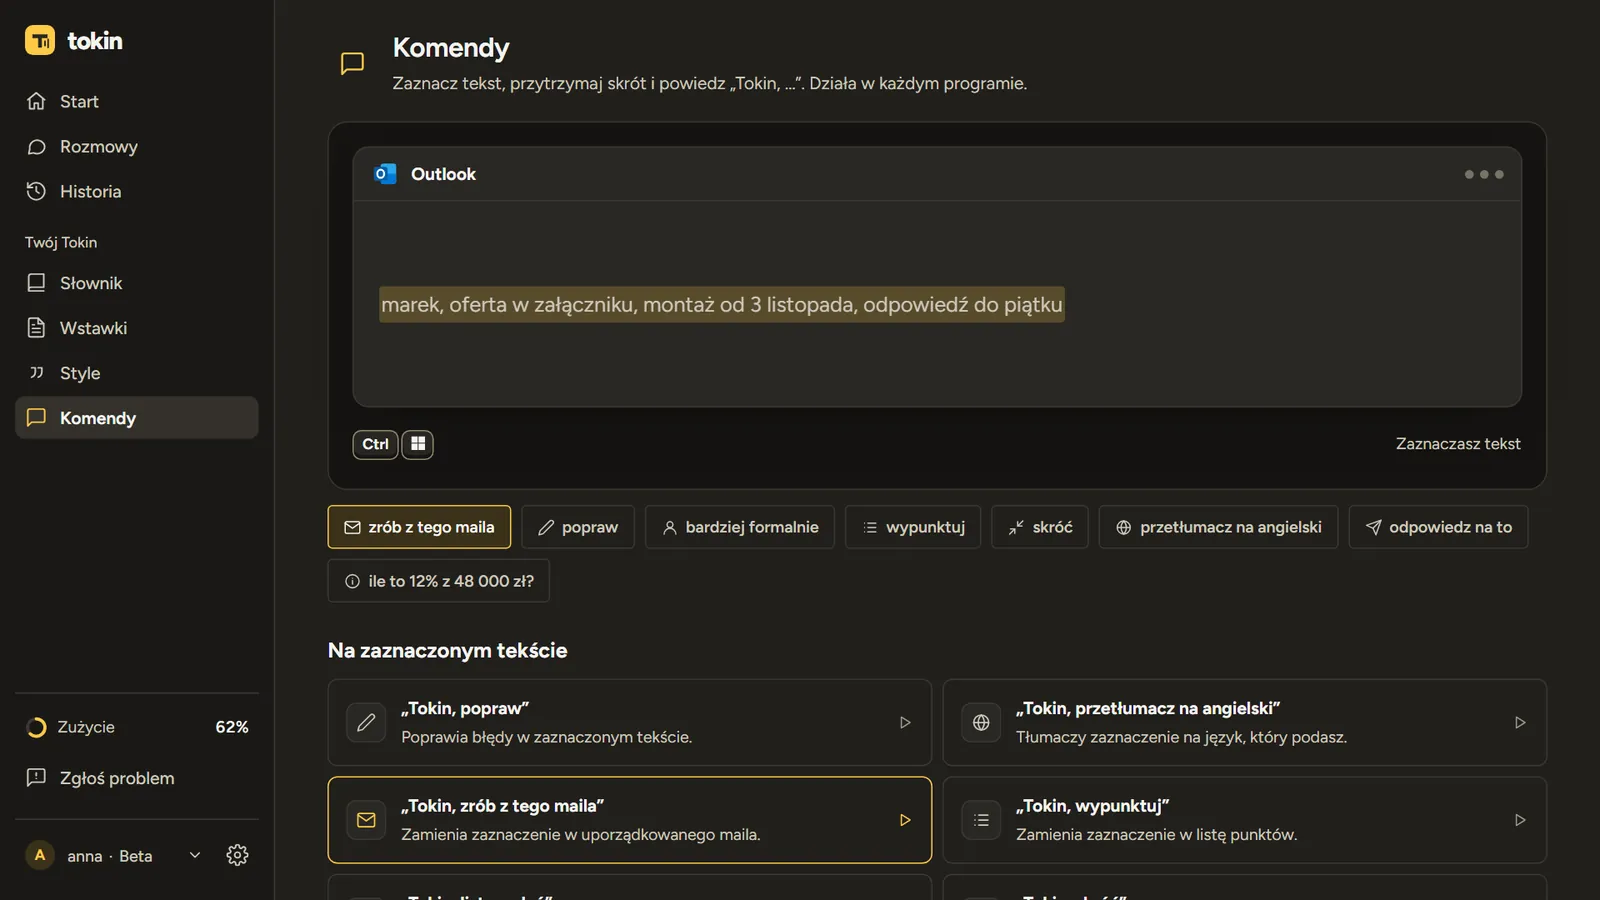This screenshot has height=900, width=1600.
Task: Expand the anna · Beta account menu
Action: [195, 855]
